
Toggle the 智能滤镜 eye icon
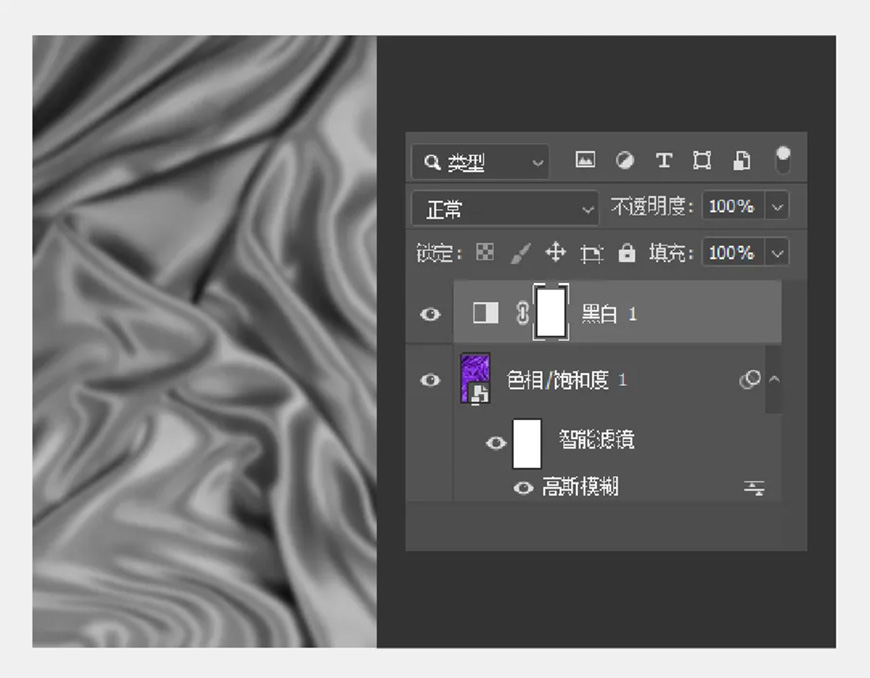[495, 443]
